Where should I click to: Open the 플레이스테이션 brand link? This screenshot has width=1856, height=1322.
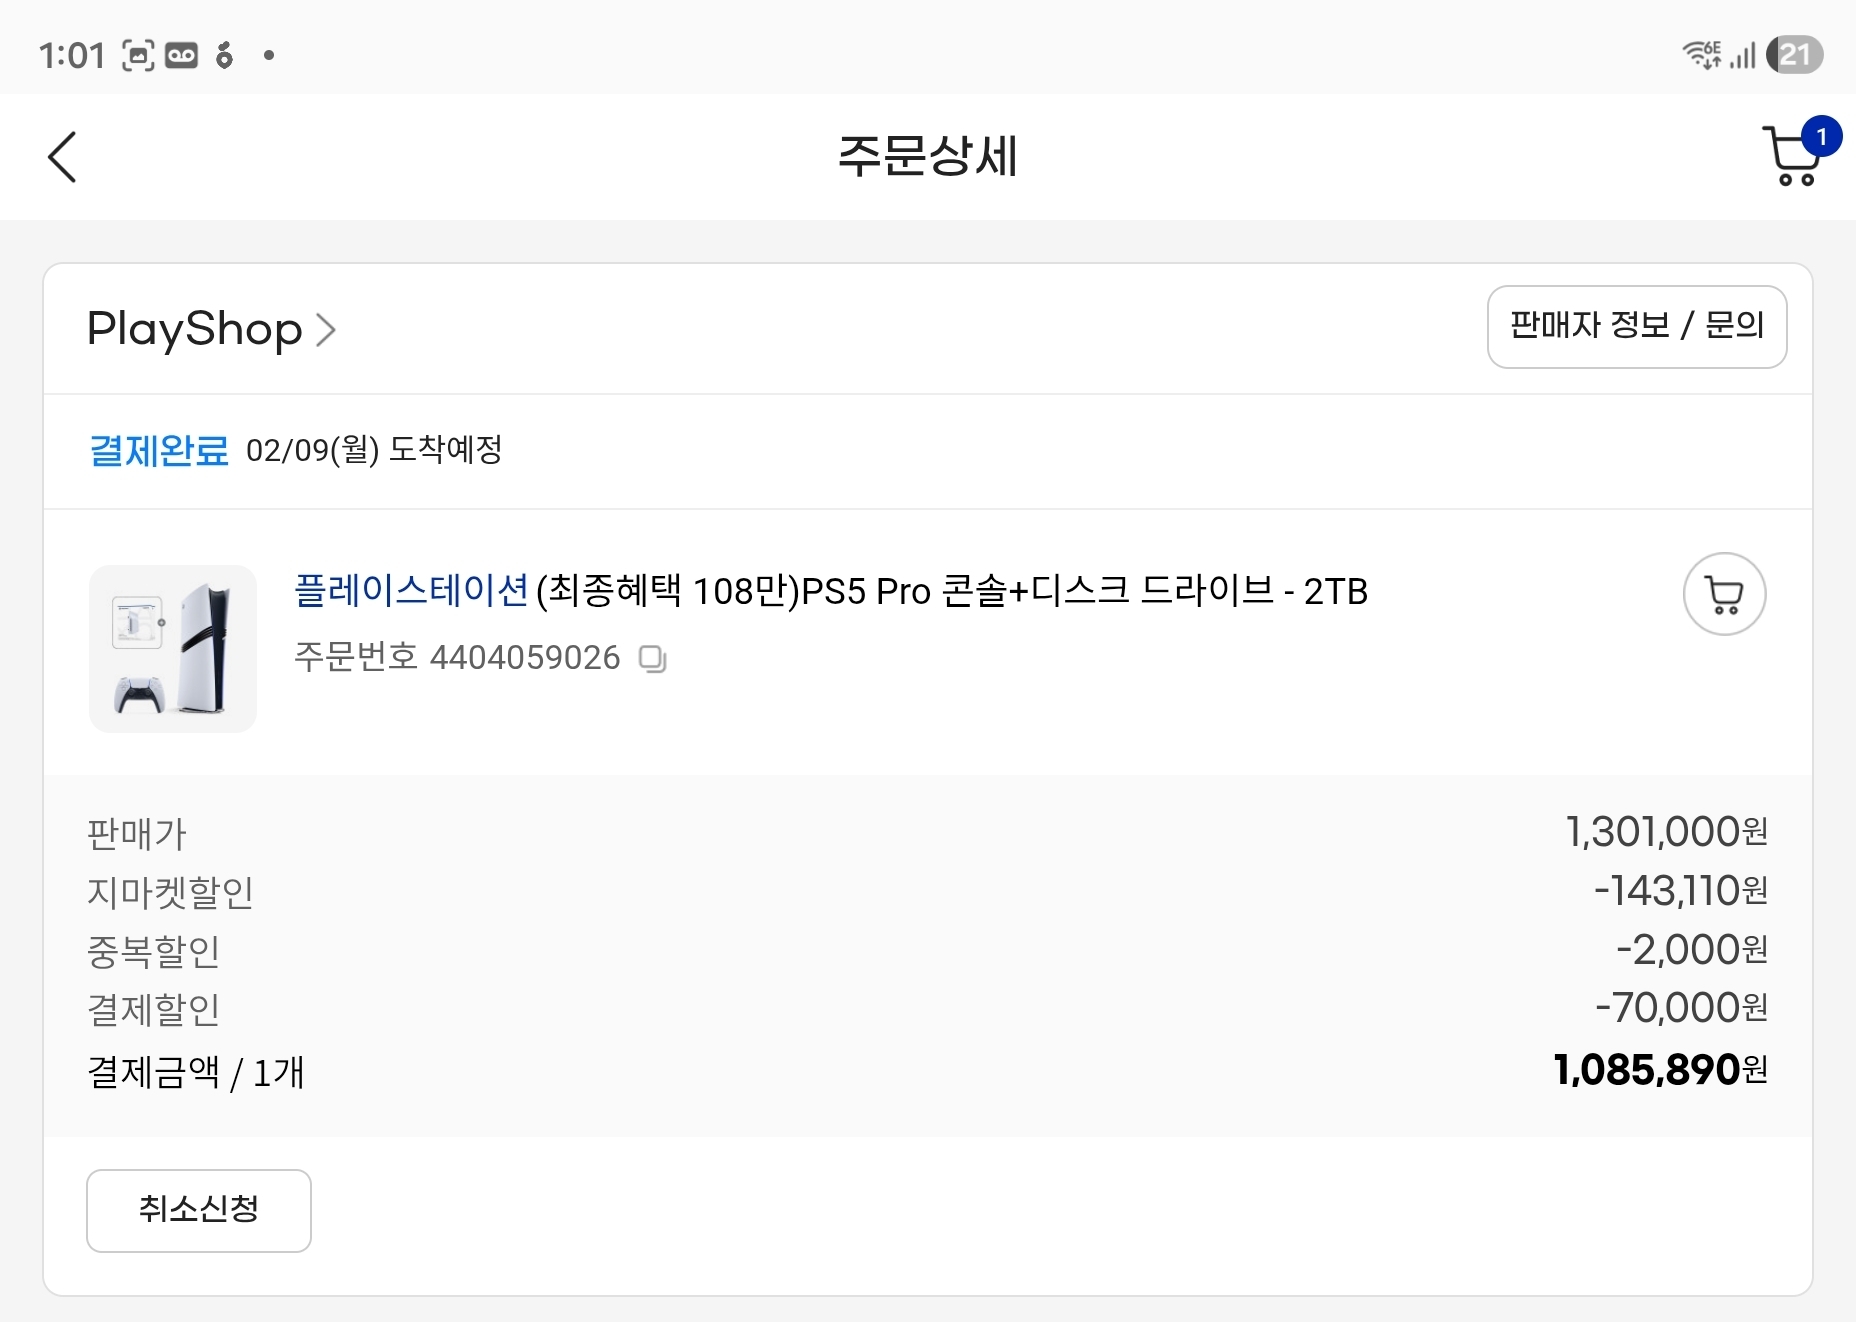(410, 591)
